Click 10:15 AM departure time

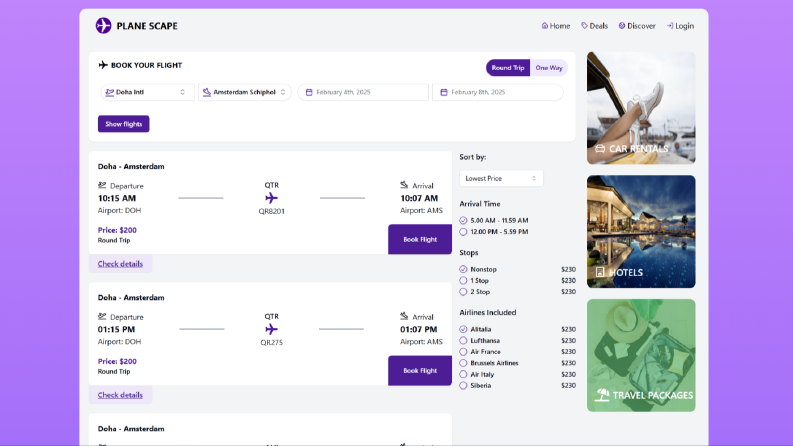(x=117, y=198)
